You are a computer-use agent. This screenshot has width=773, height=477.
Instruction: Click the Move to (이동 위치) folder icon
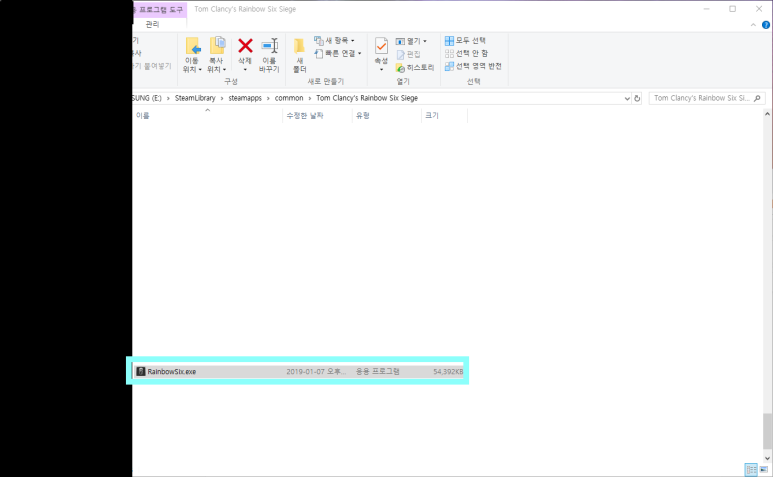click(x=193, y=46)
